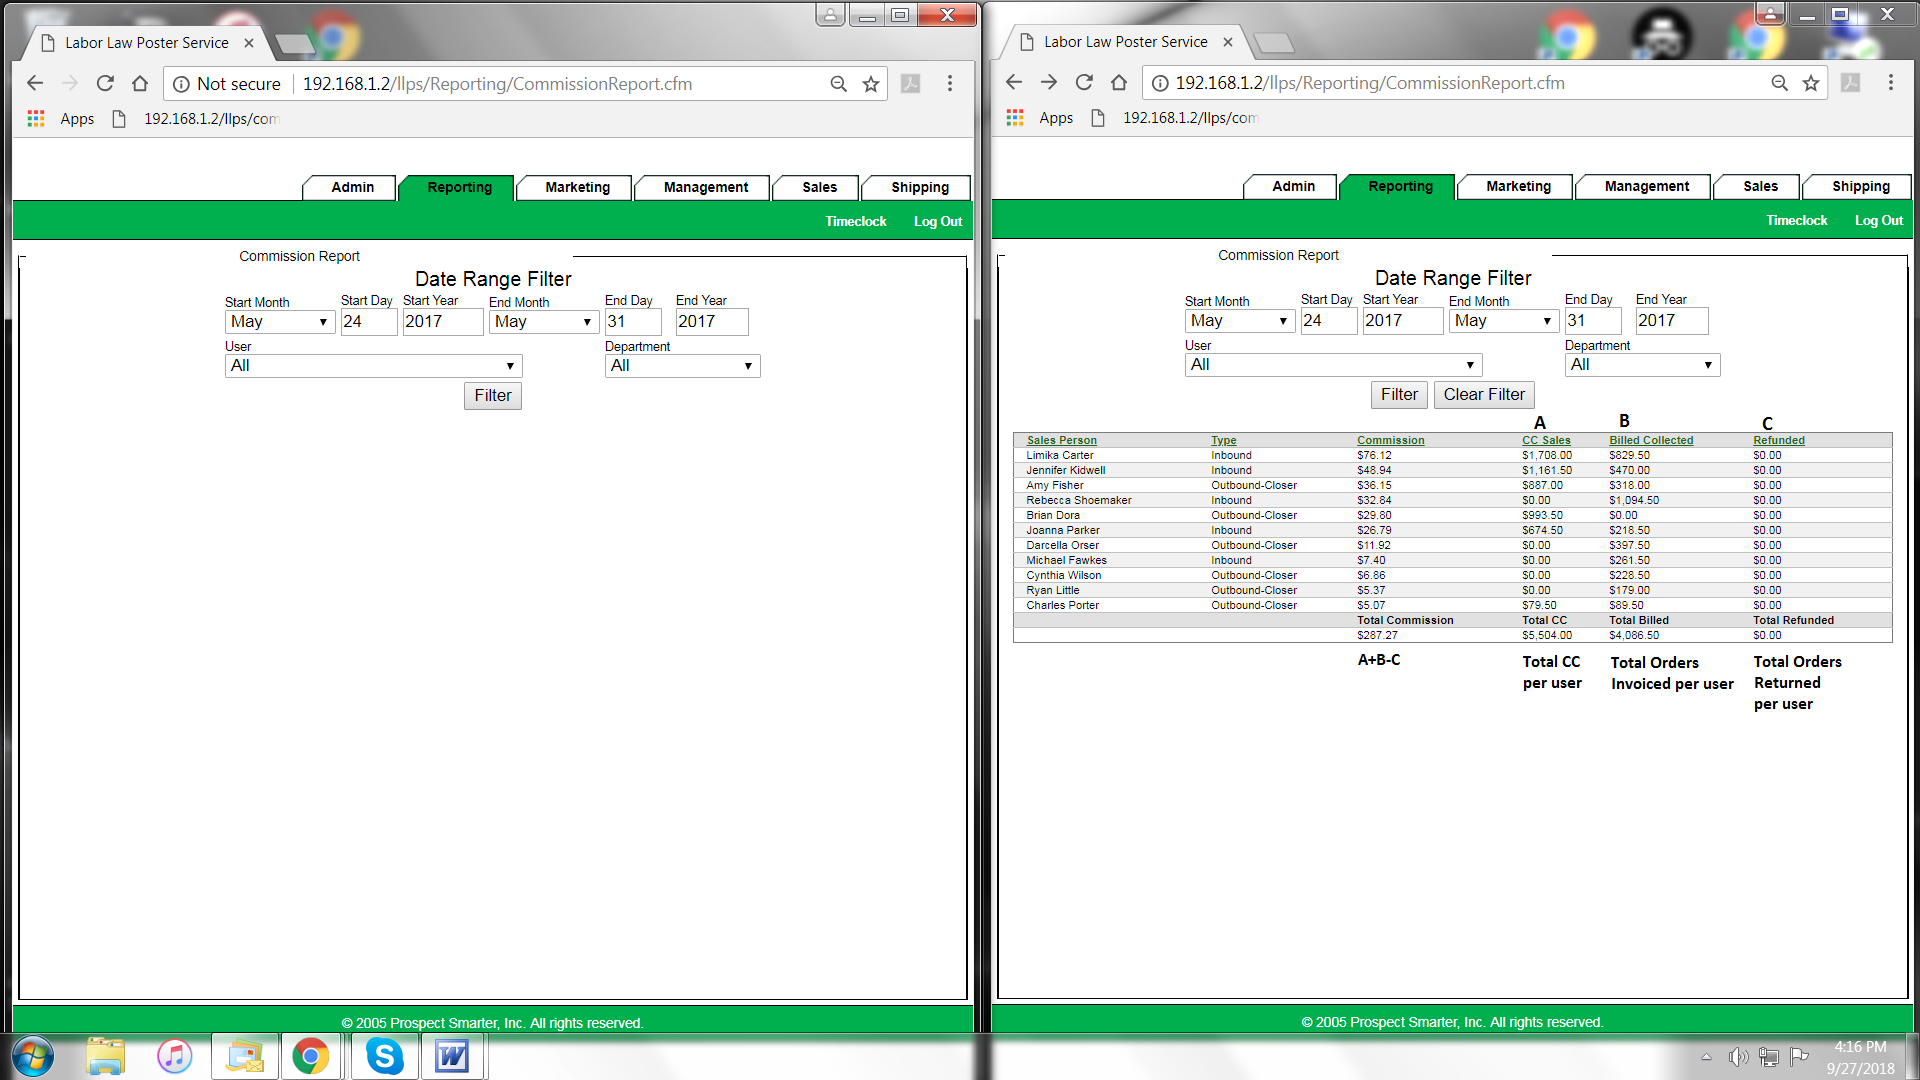Click Start Day field in left window
Screen dimensions: 1920x1080
click(x=368, y=322)
